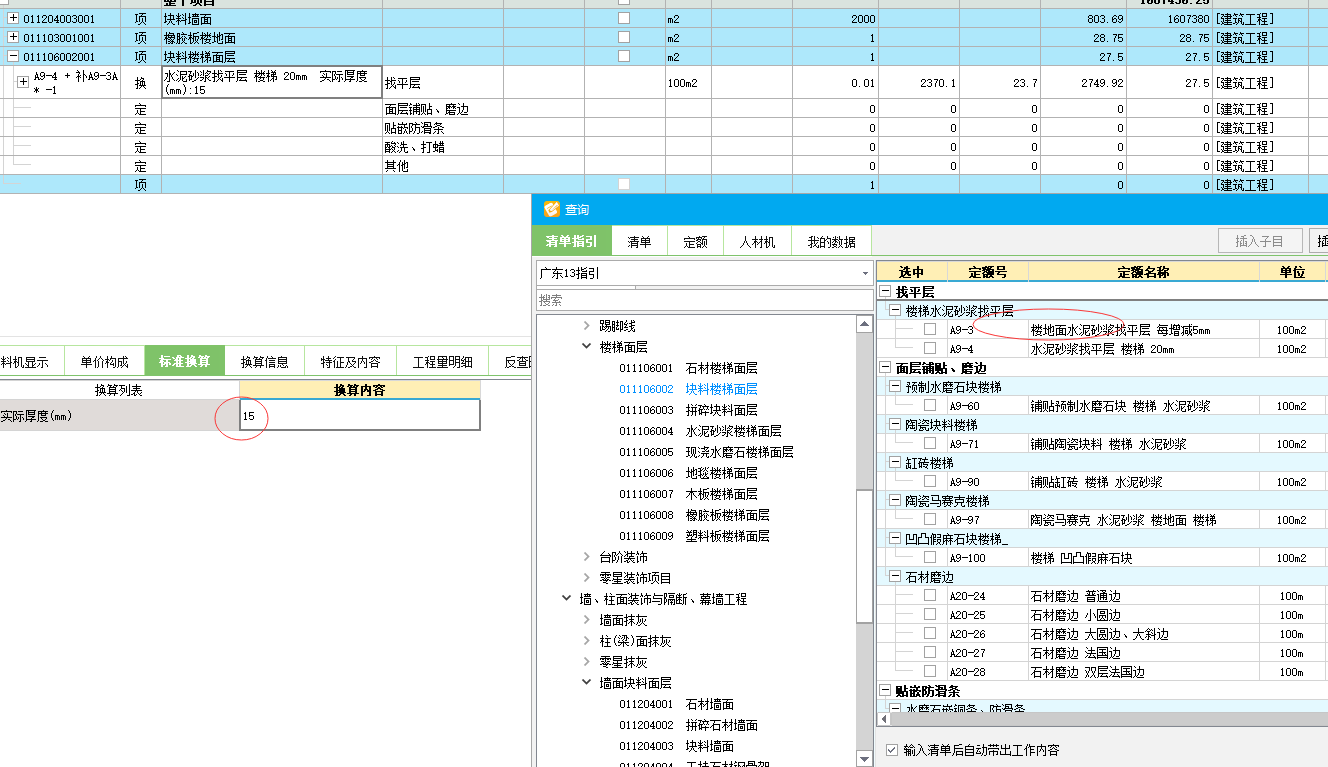The height and width of the screenshot is (767, 1328).
Task: Click the 查询 dialog title icon
Action: click(551, 209)
